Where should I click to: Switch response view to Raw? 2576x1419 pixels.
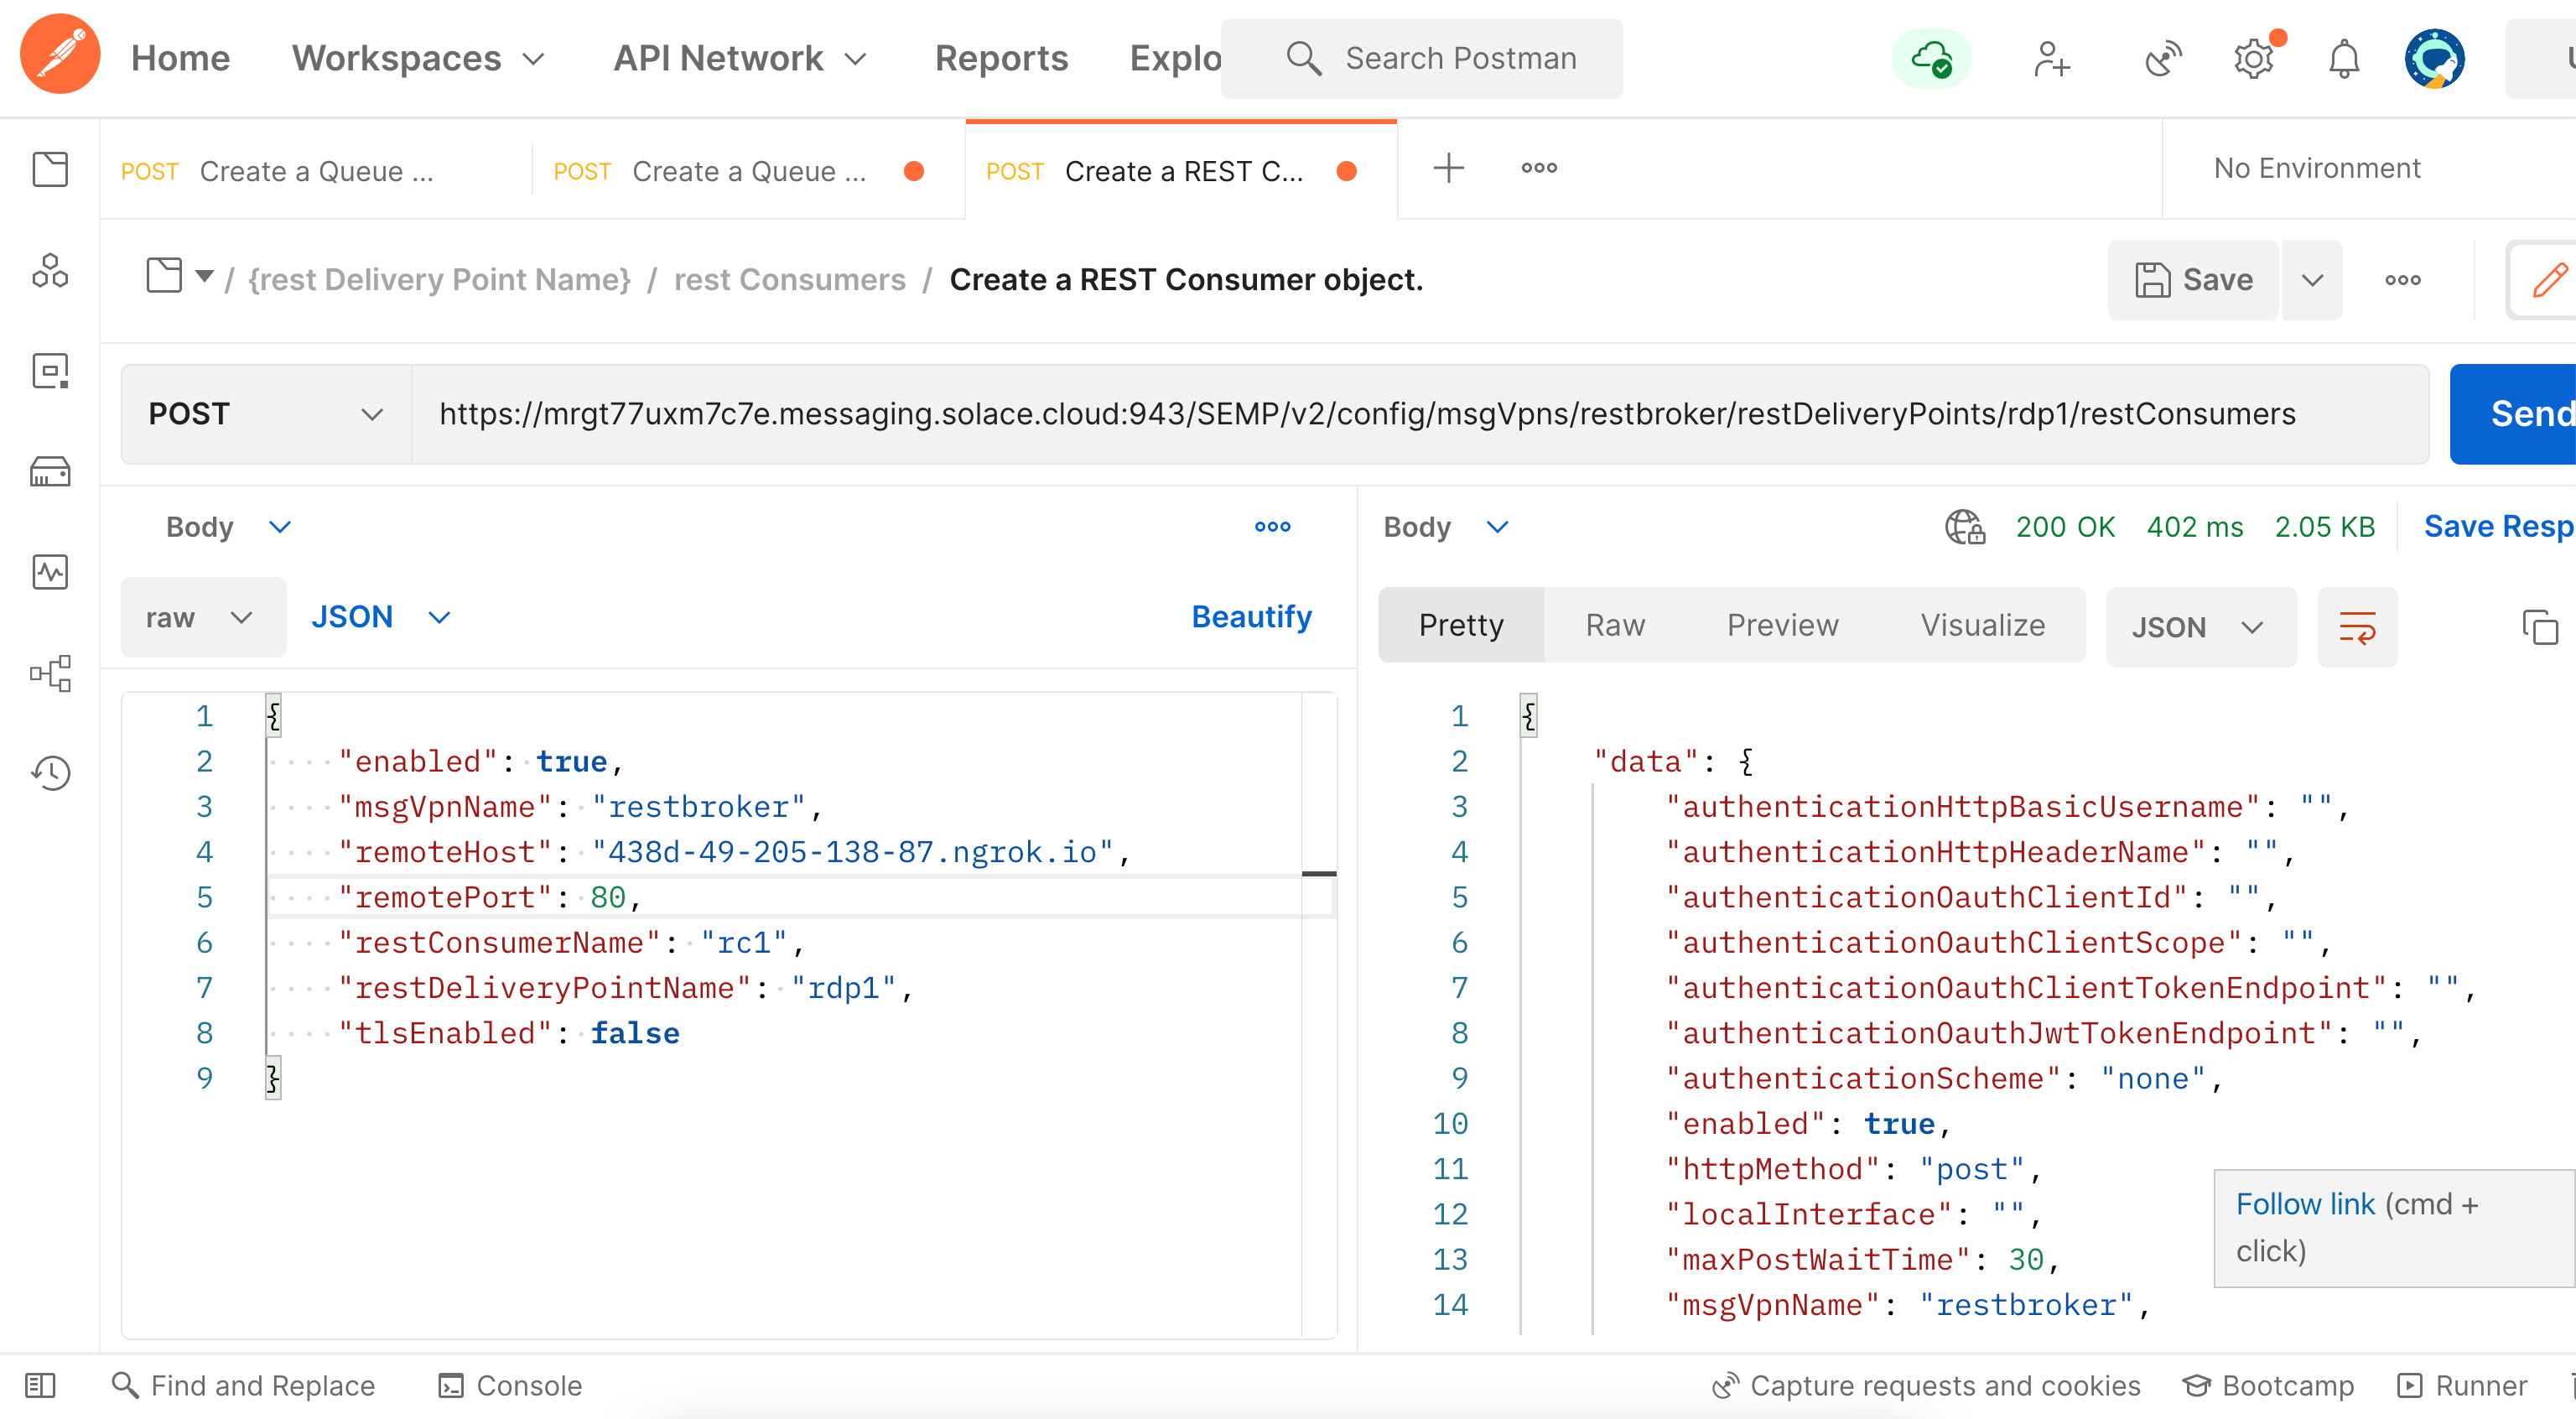coord(1614,625)
